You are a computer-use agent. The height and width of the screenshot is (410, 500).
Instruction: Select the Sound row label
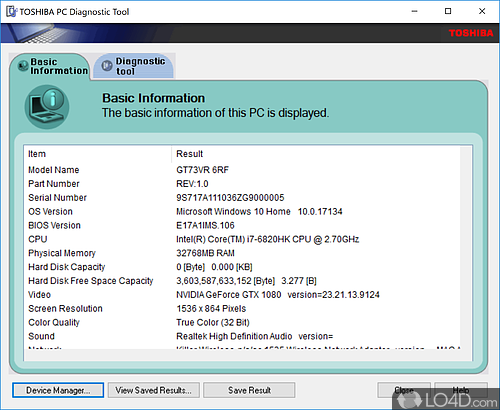41,336
